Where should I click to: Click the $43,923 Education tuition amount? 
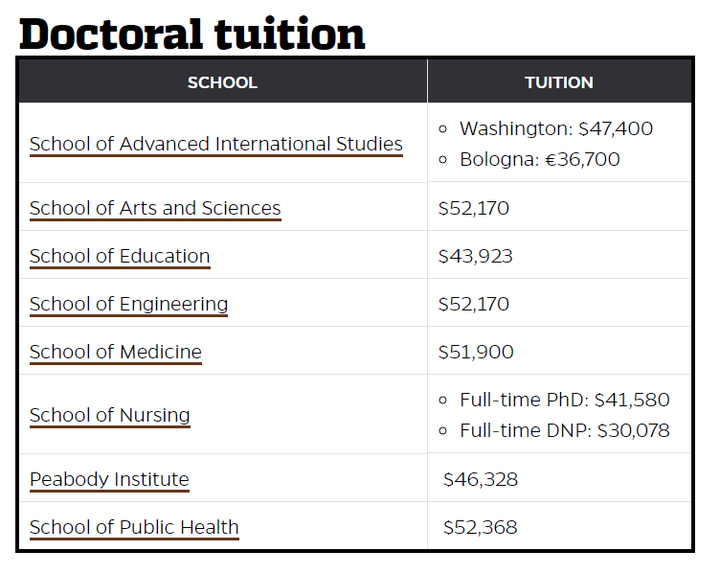(476, 256)
